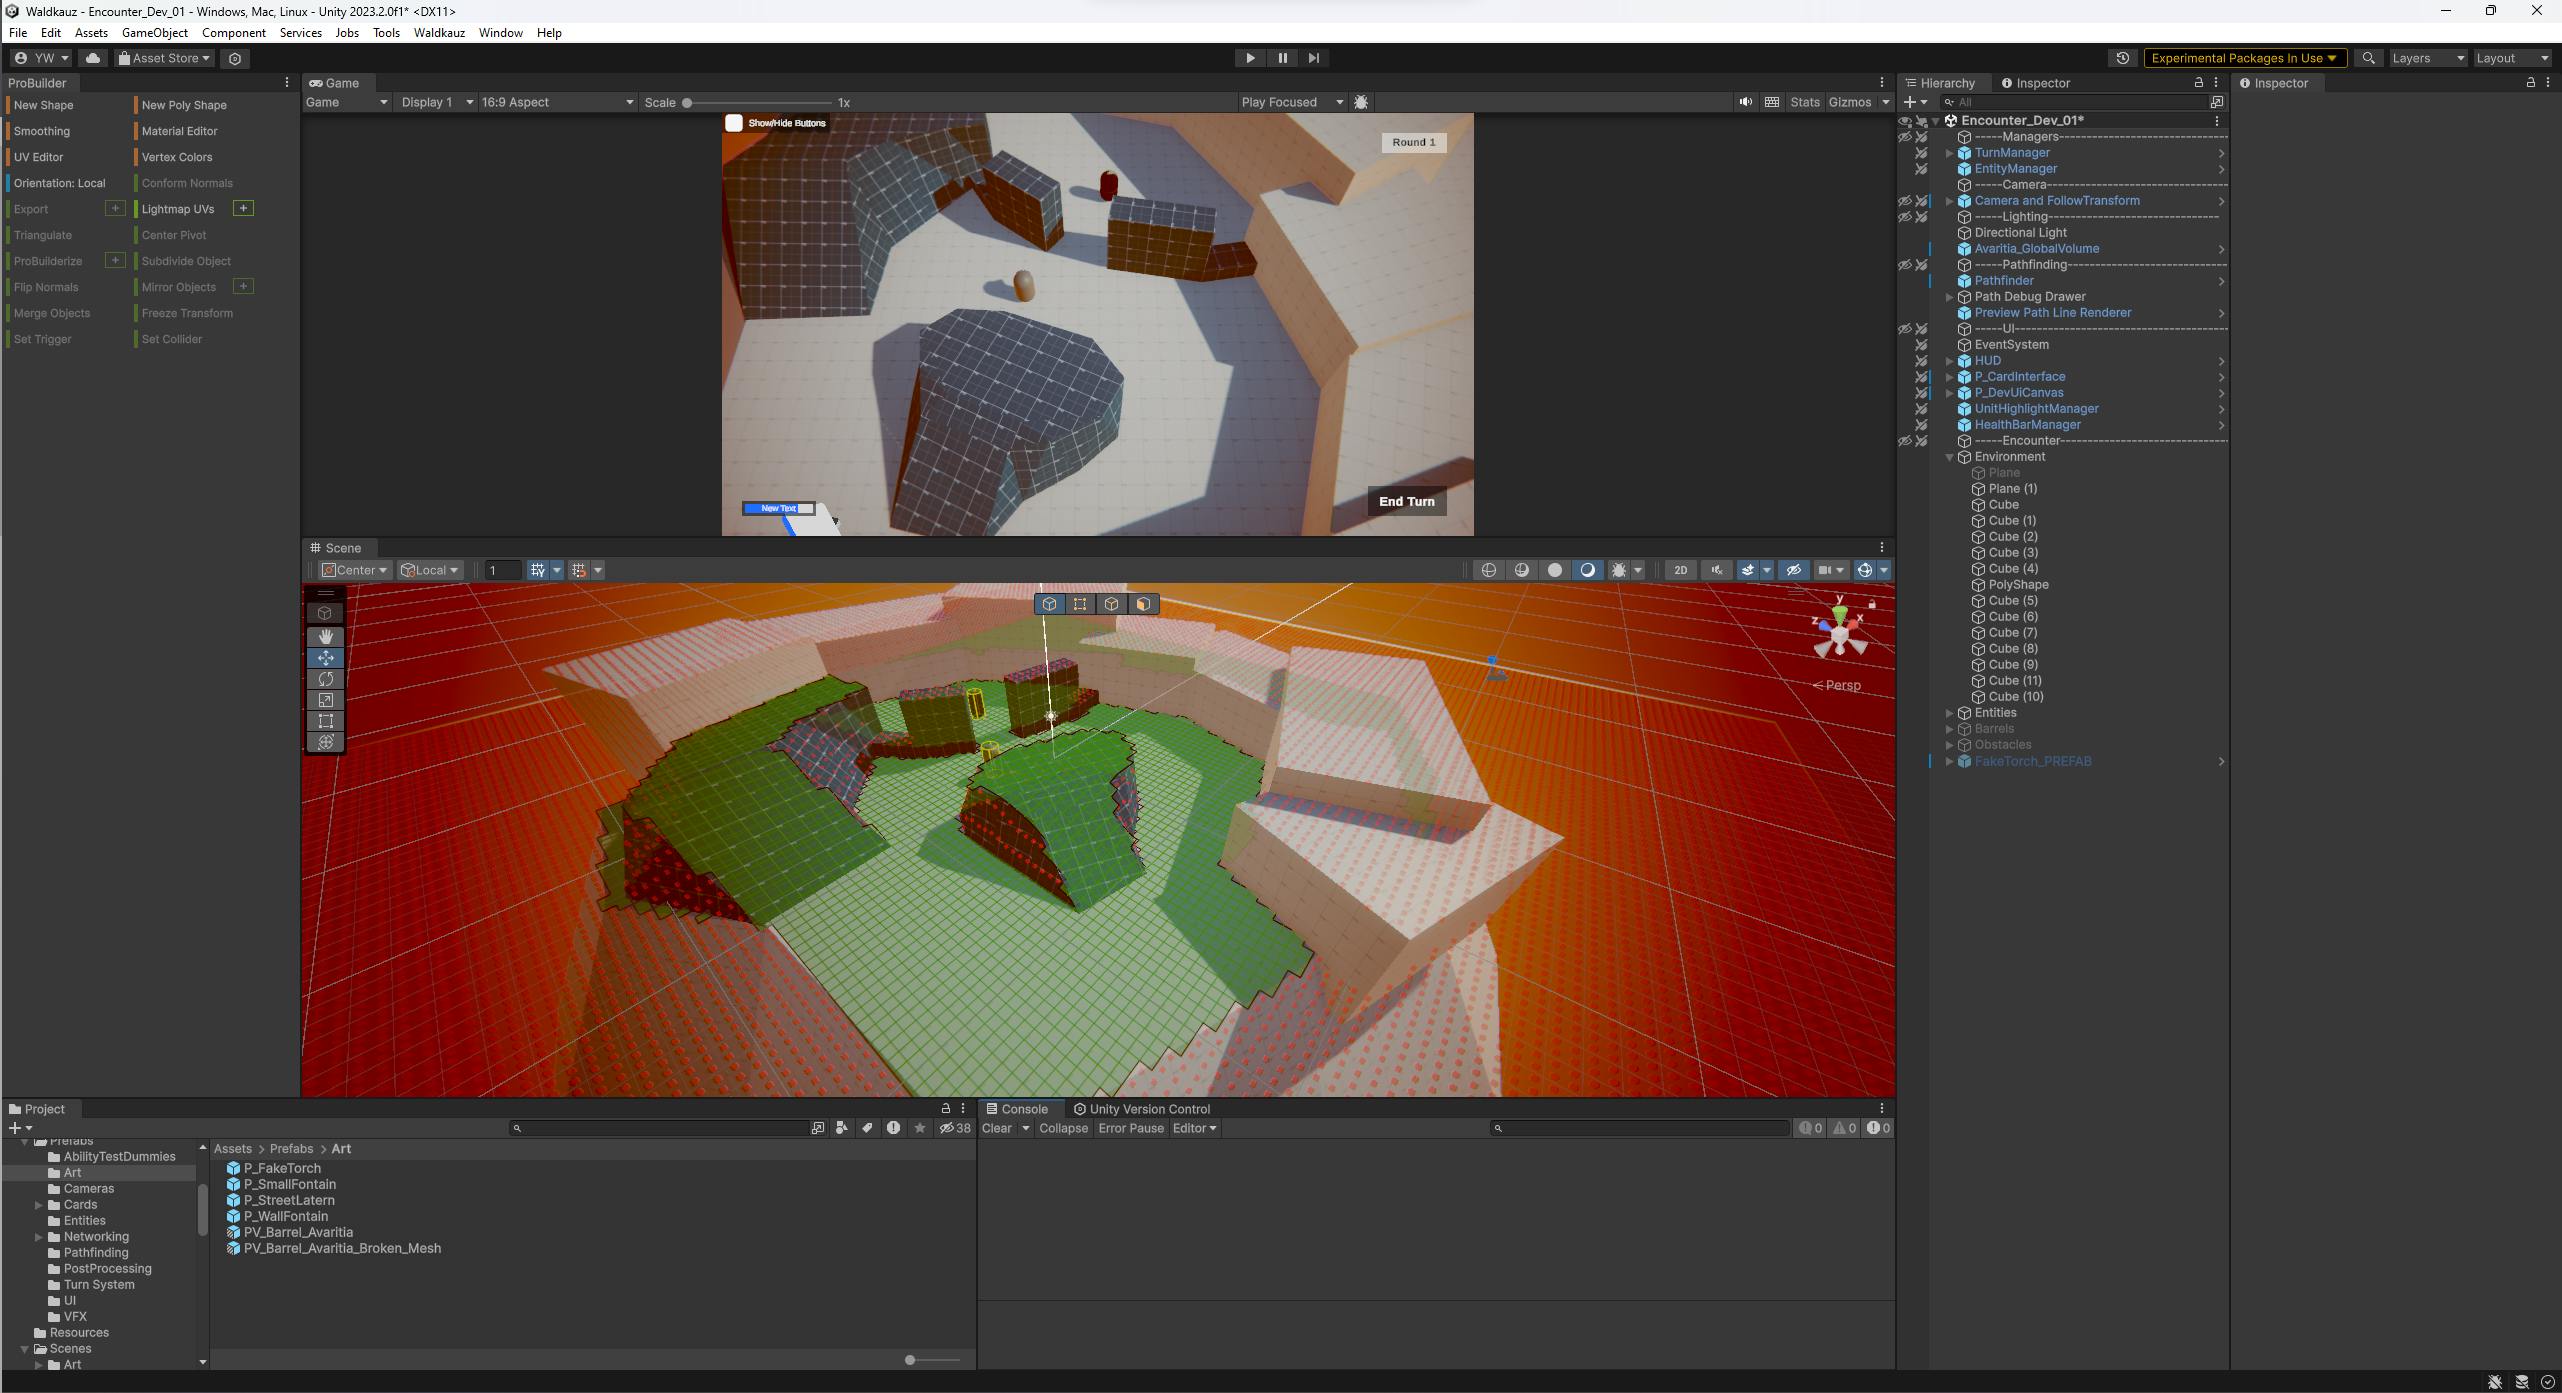Select the Hand view tool in Scene
Screen dimensions: 2562x1393
[325, 636]
